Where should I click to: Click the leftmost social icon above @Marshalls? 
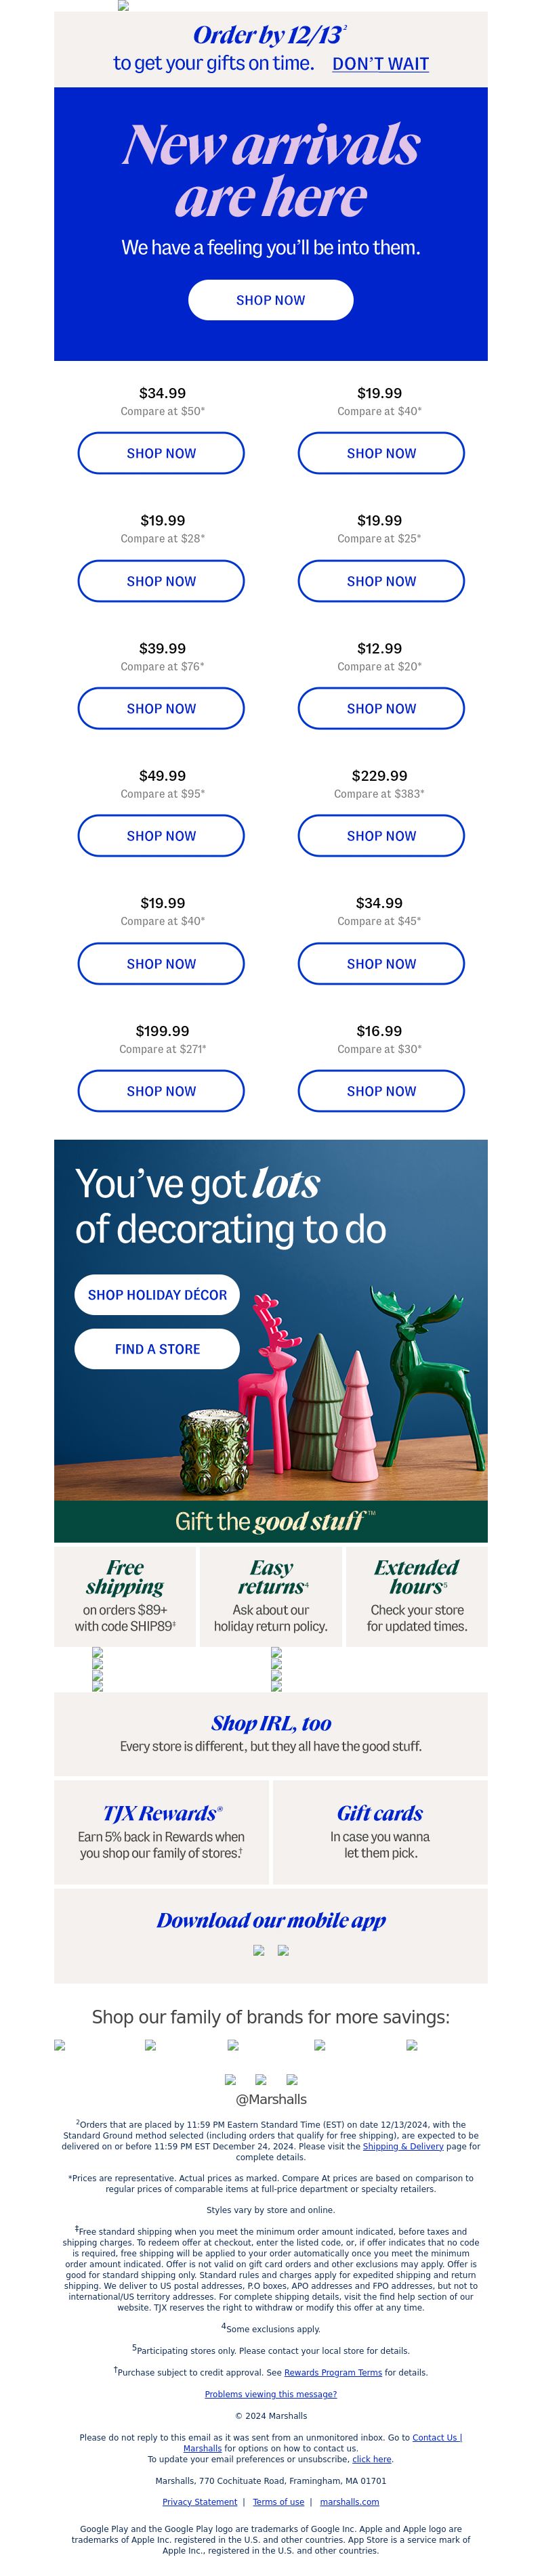click(x=231, y=2079)
